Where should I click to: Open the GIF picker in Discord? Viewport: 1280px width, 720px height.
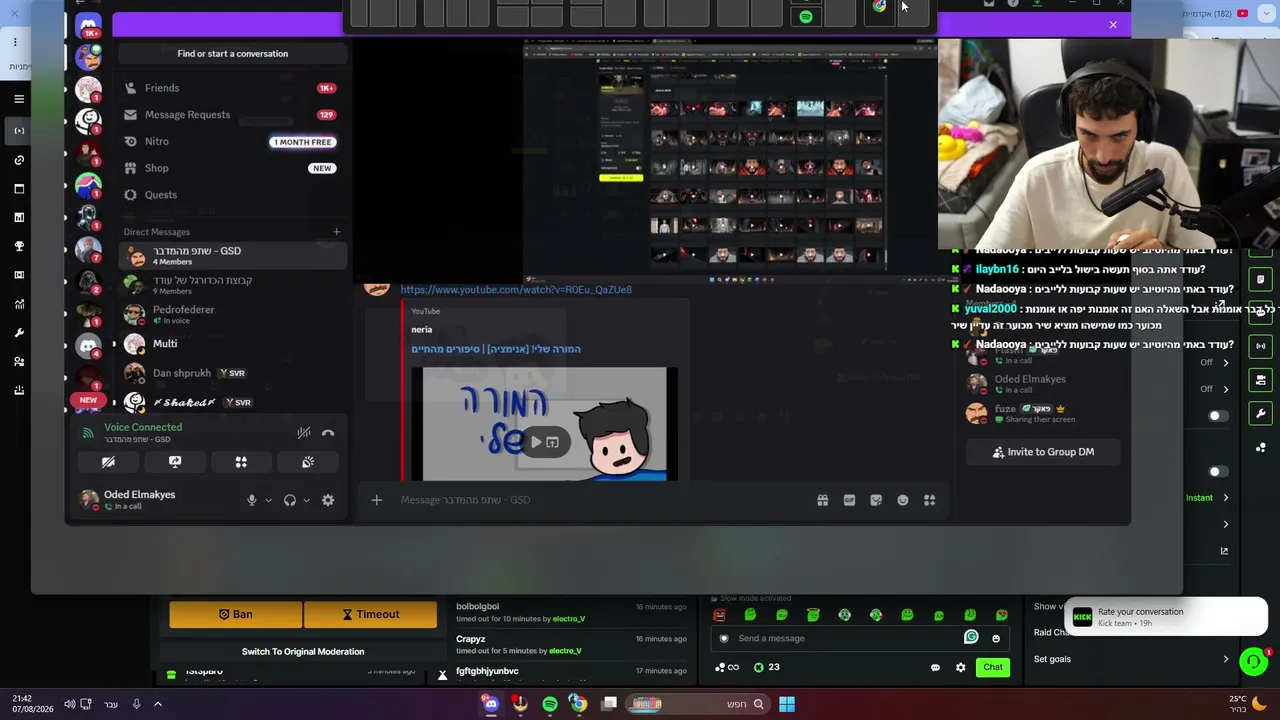coord(850,500)
